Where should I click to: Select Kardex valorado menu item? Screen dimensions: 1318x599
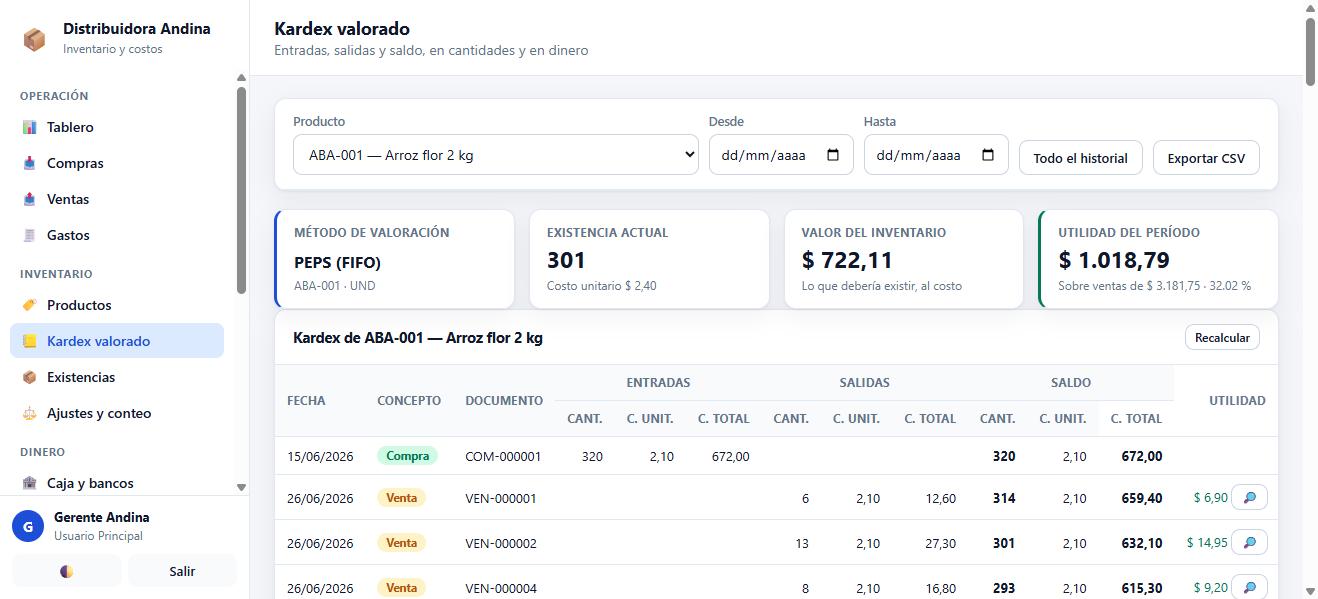coord(117,341)
